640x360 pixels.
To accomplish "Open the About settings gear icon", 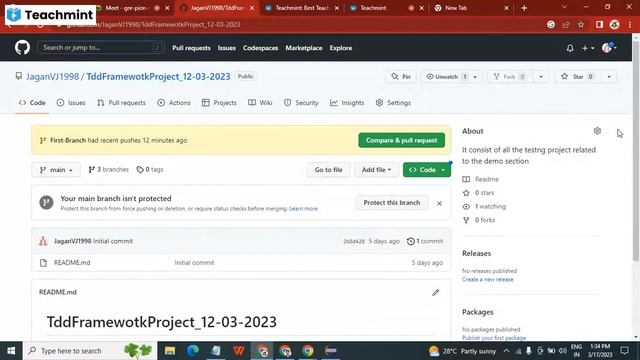I will [x=597, y=131].
